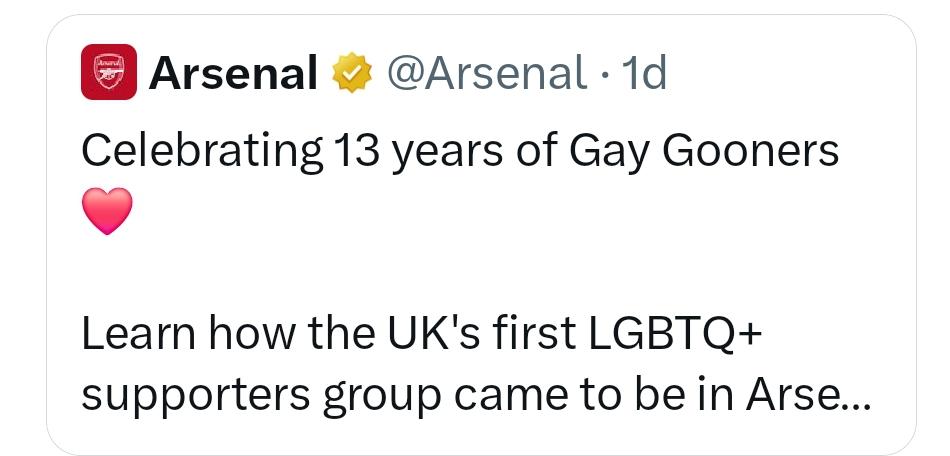Open the Arsenal display name profile link
Viewport: 950px width, 456px height.
coord(233,73)
